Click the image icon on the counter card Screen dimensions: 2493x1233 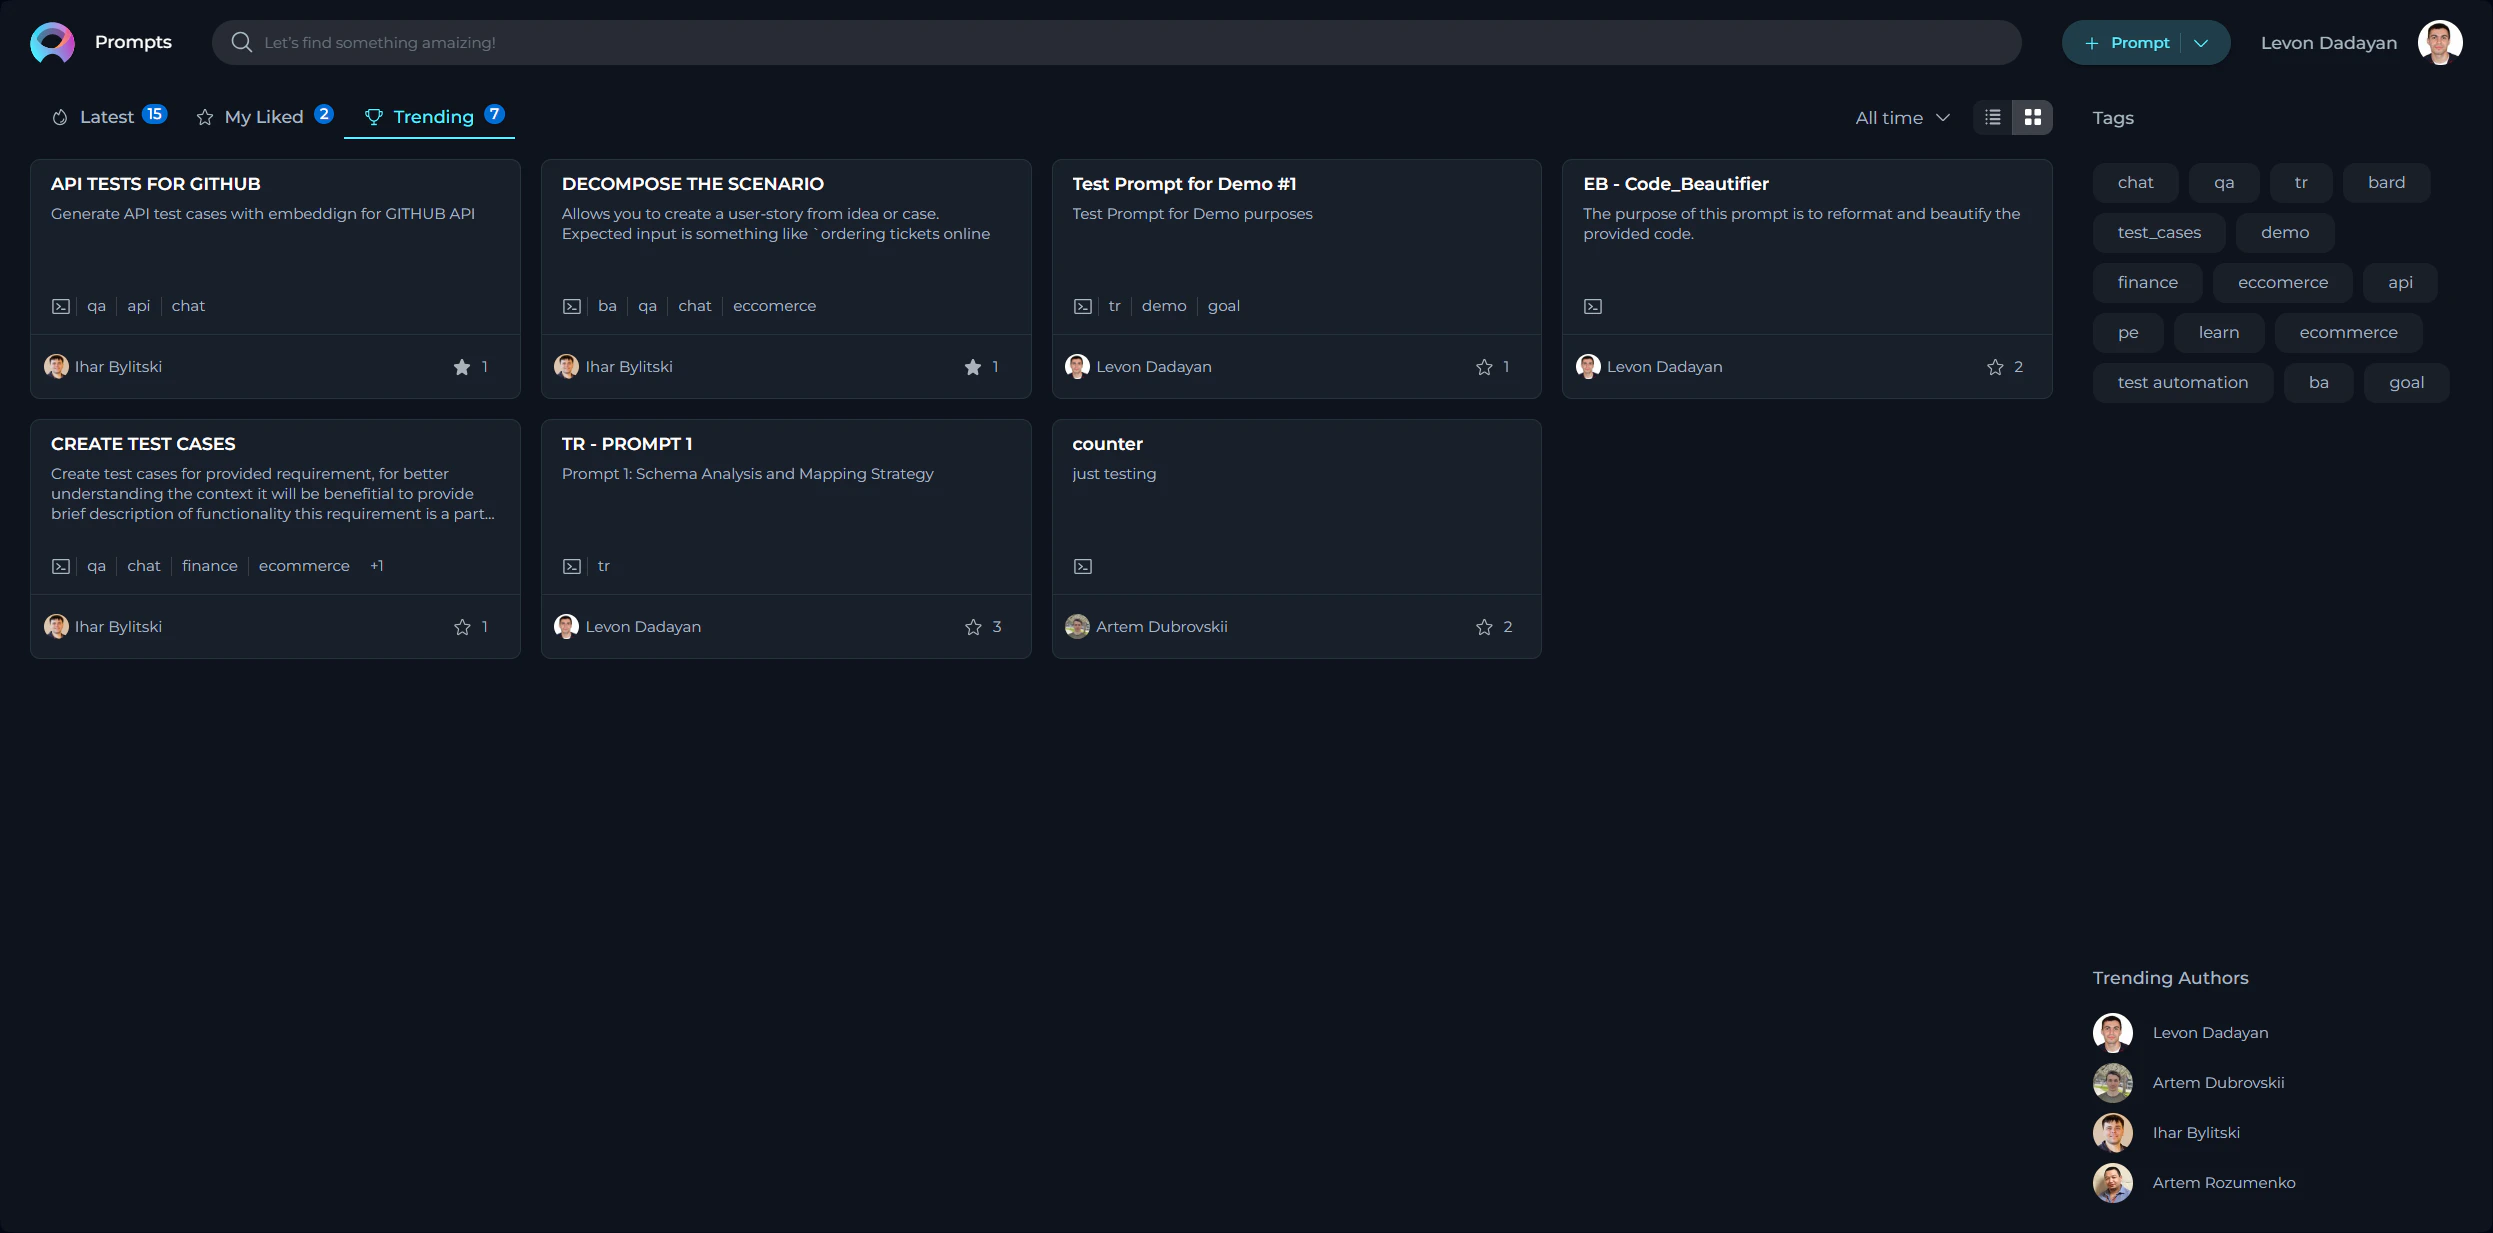click(x=1080, y=566)
